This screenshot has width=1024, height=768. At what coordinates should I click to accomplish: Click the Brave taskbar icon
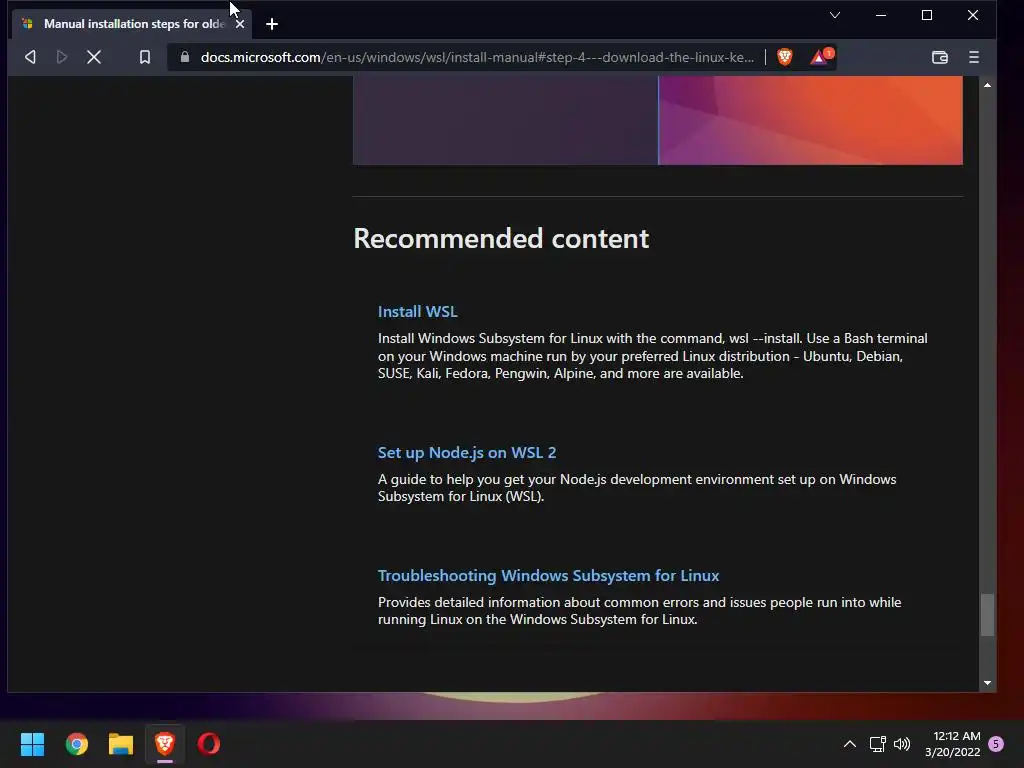click(x=165, y=744)
